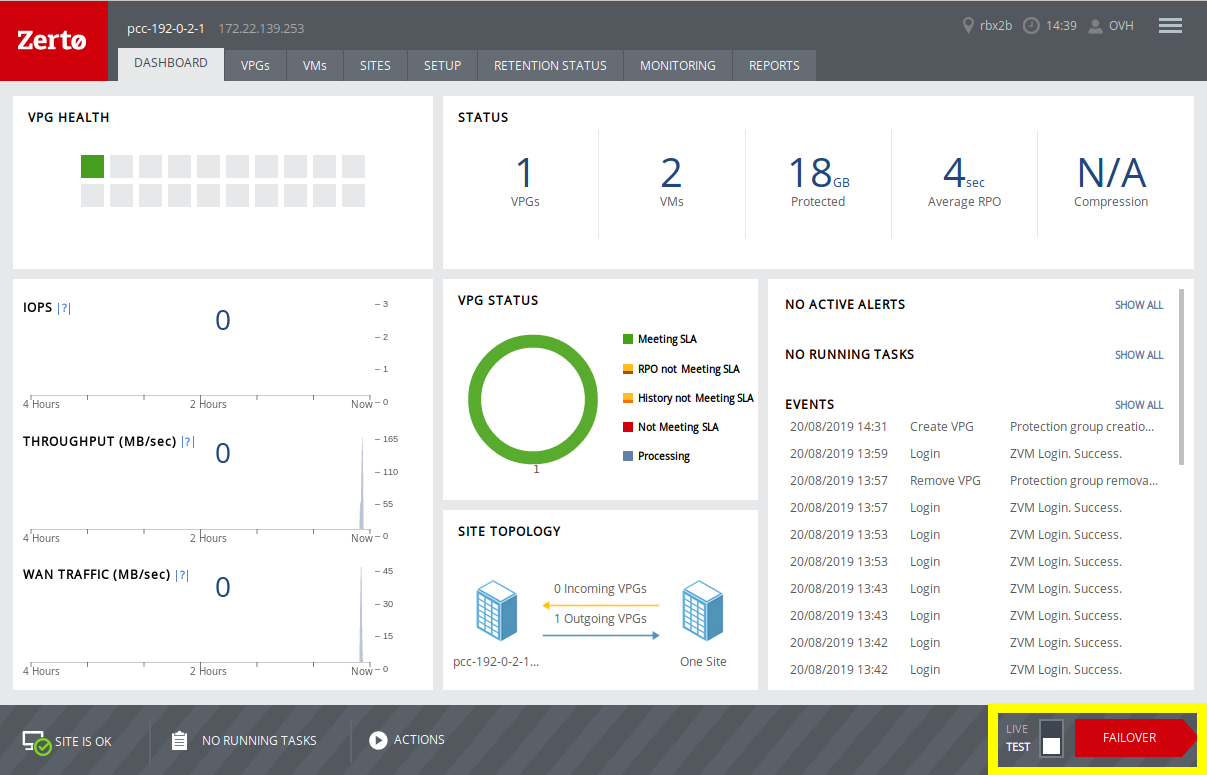Open WAN TRAFFIC help |?| link
This screenshot has height=775, width=1207.
(x=182, y=574)
